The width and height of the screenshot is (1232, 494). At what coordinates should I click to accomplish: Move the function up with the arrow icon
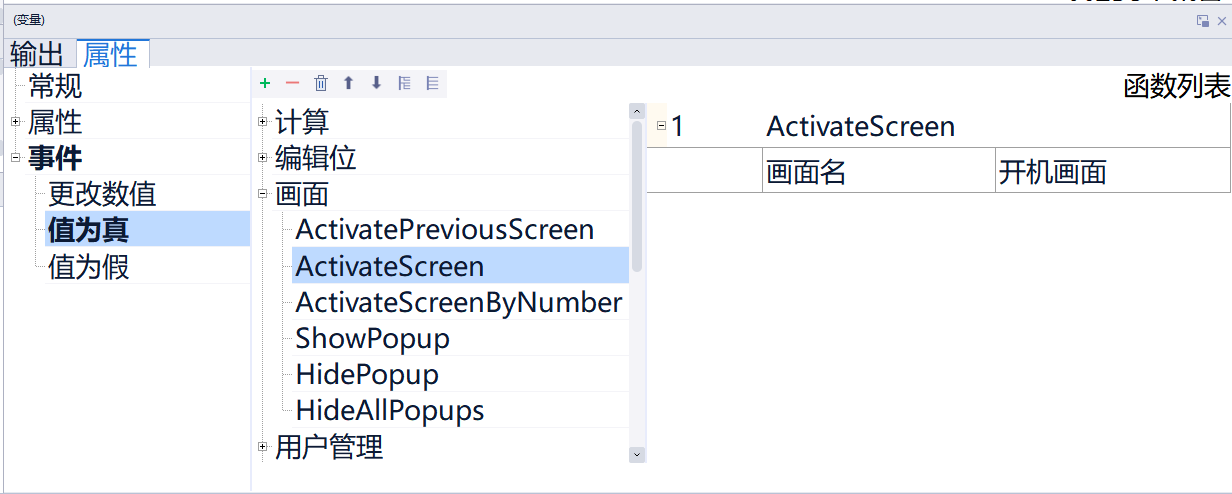[349, 84]
